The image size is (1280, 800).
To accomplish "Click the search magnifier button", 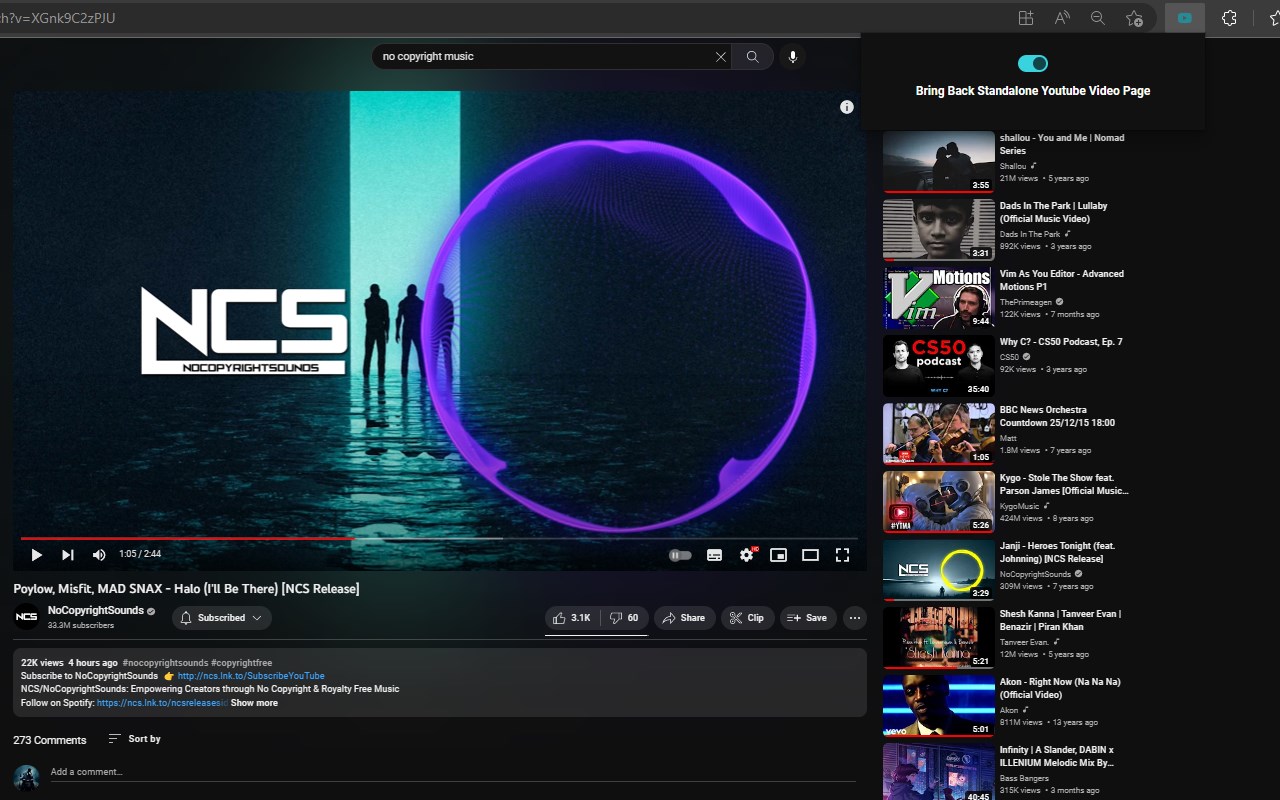I will pos(752,57).
